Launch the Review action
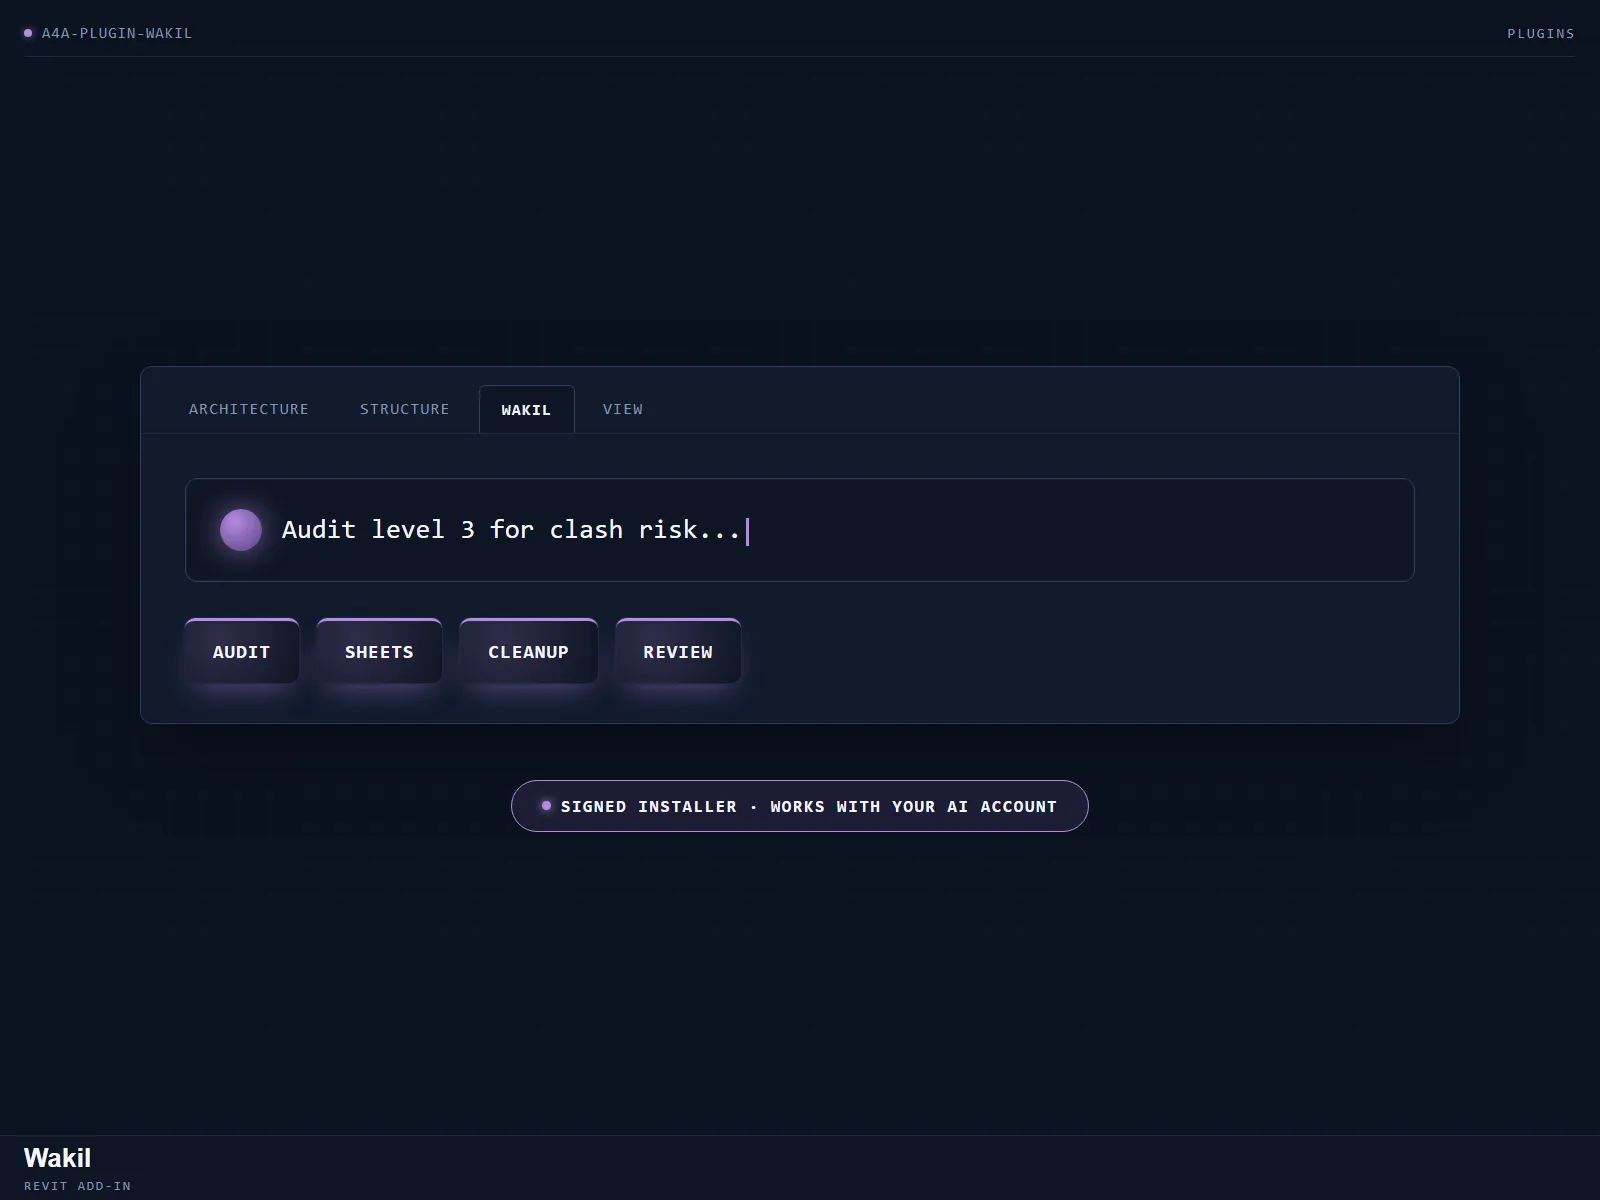 pyautogui.click(x=678, y=652)
